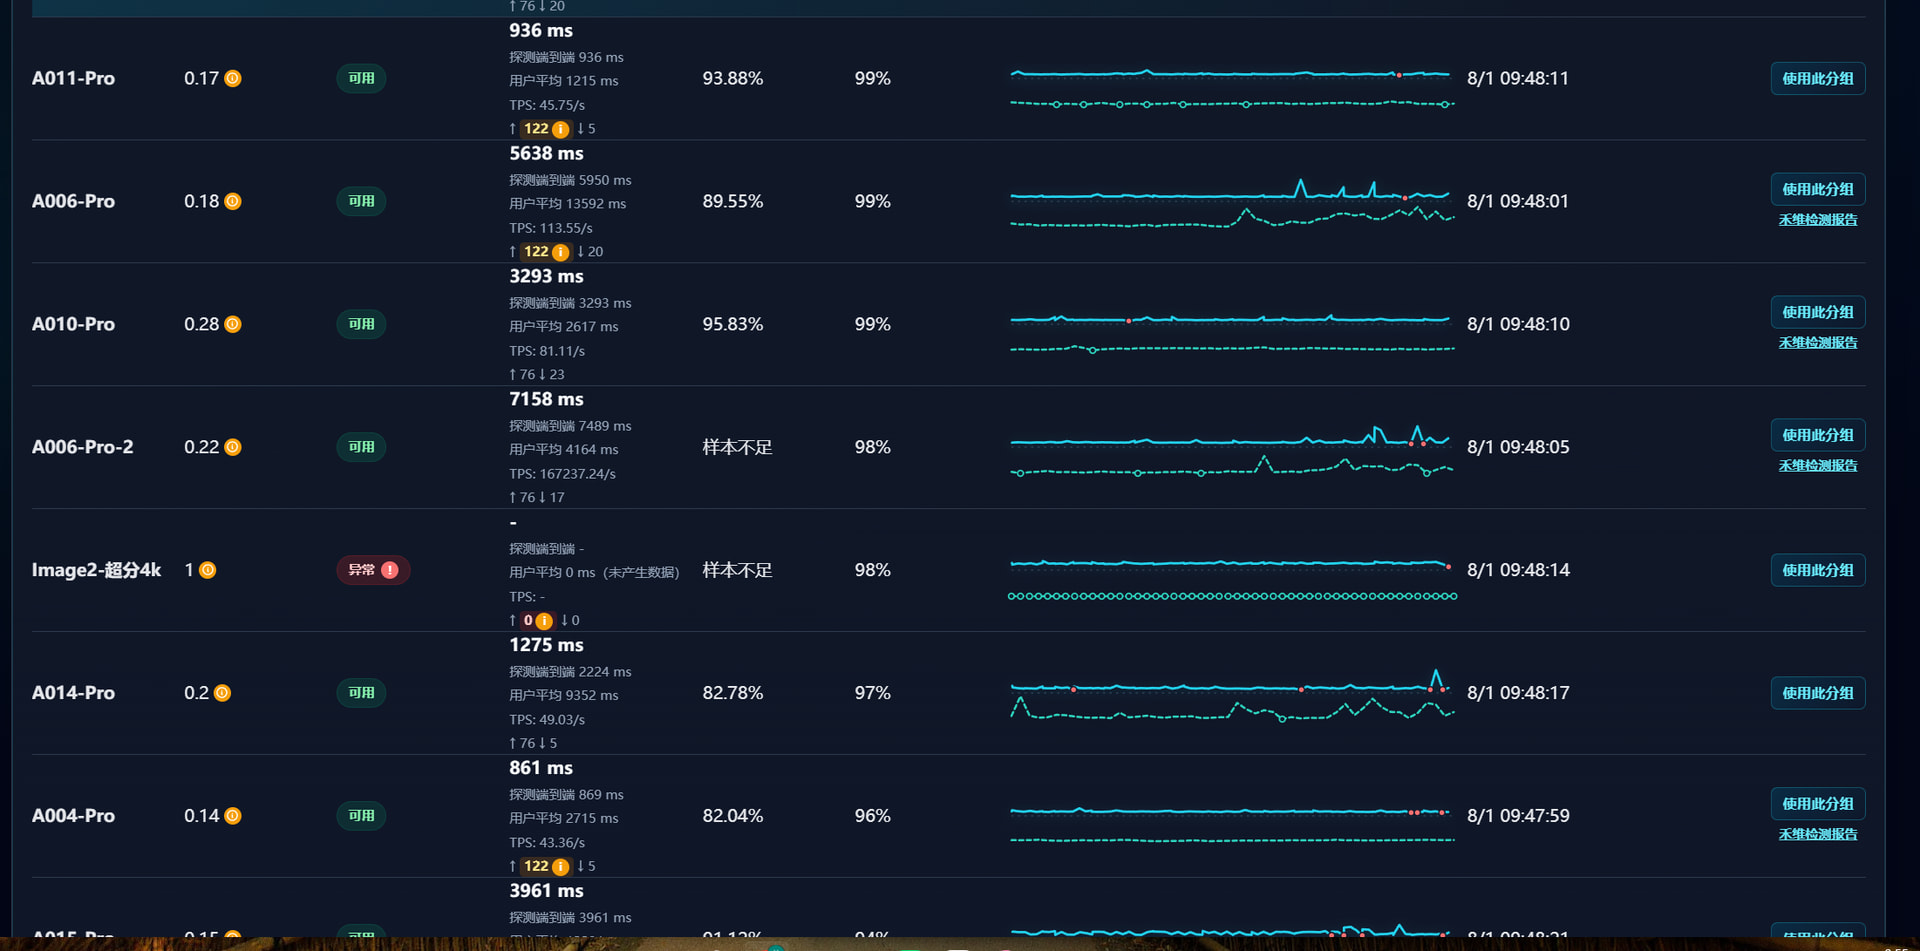
Task: Click 使用此分组 in the A004-Pro row
Action: (1817, 804)
